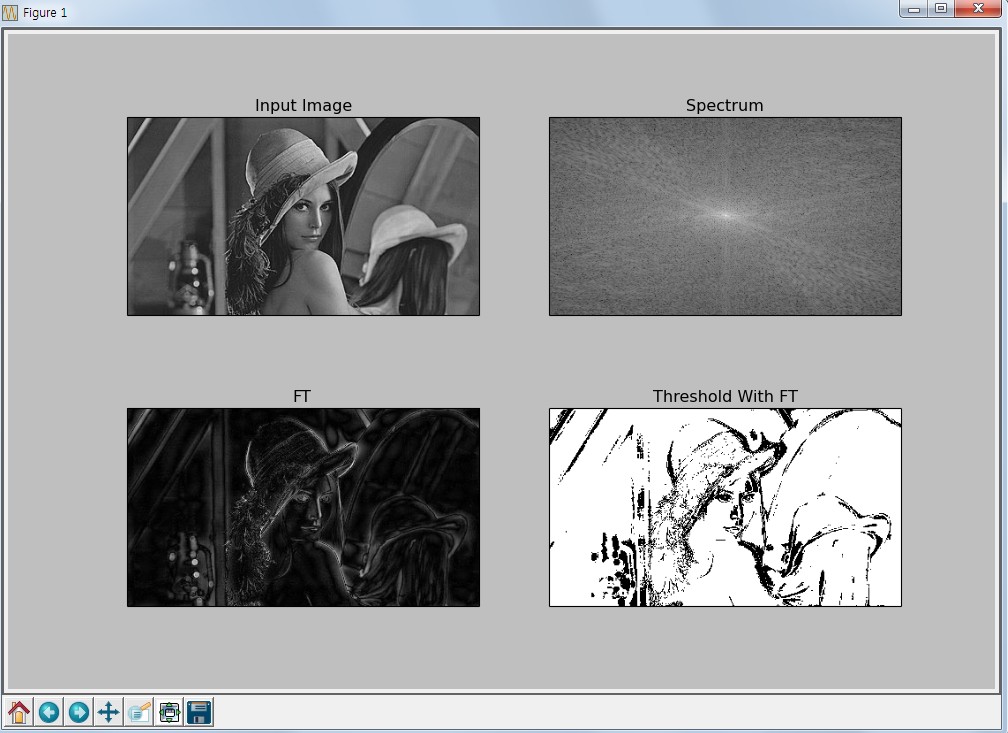Screen dimensions: 1008x733
Task: Minimize the Figure 1 window
Action: pyautogui.click(x=914, y=9)
